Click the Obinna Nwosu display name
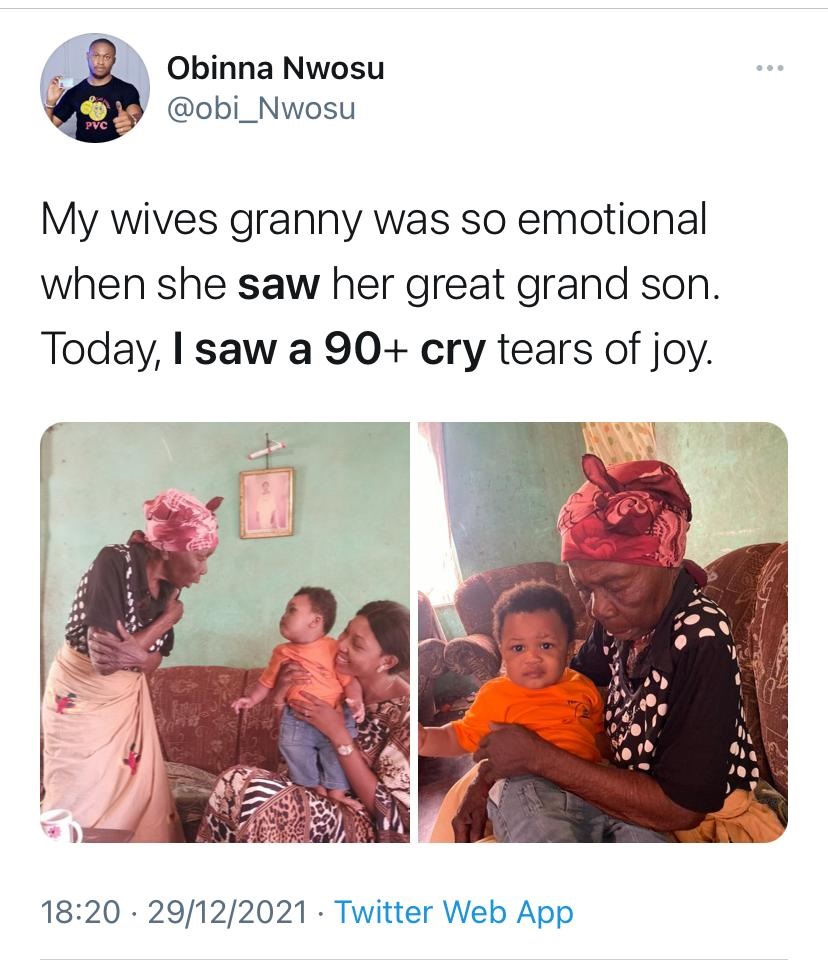 (x=275, y=68)
